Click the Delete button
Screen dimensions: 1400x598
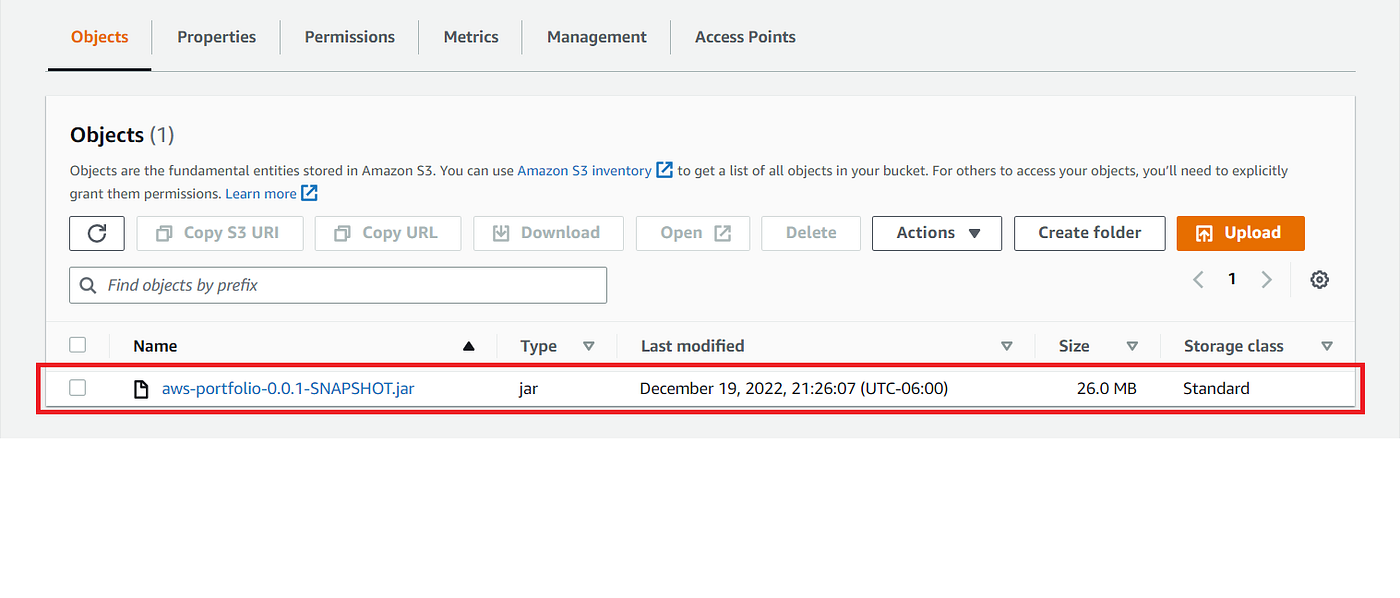[x=811, y=233]
